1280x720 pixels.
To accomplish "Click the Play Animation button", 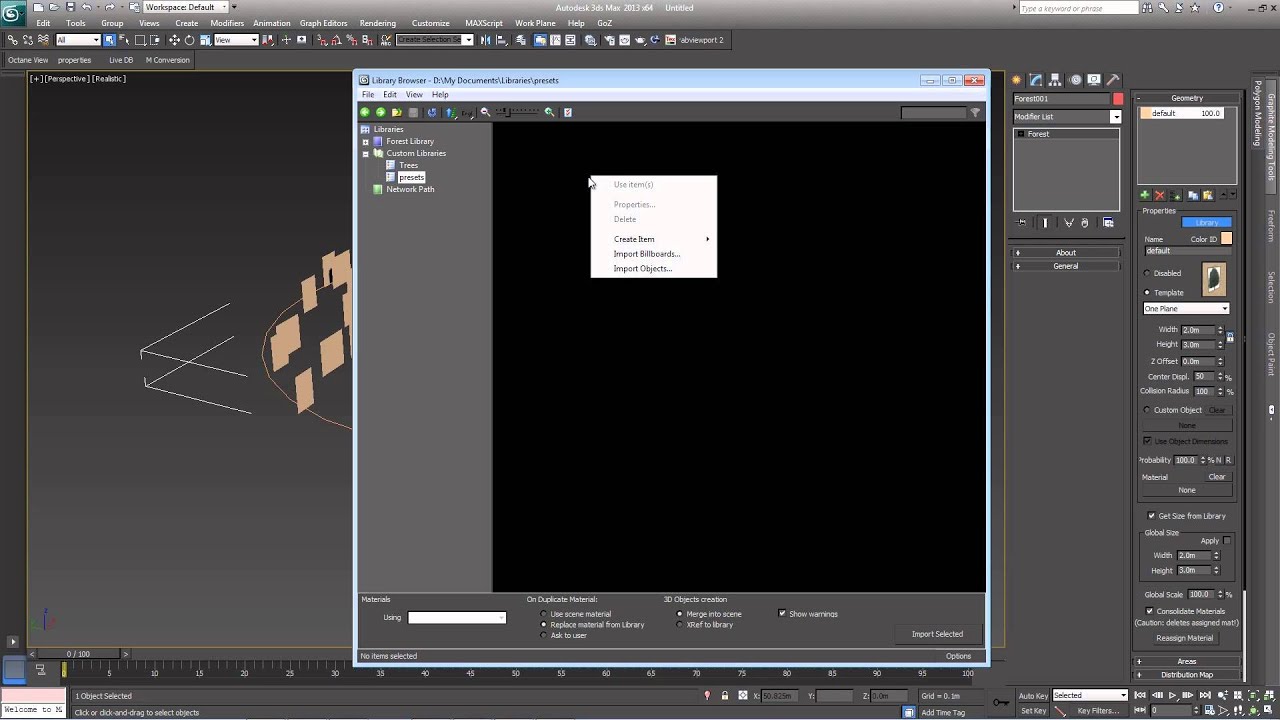I will coord(1172,696).
